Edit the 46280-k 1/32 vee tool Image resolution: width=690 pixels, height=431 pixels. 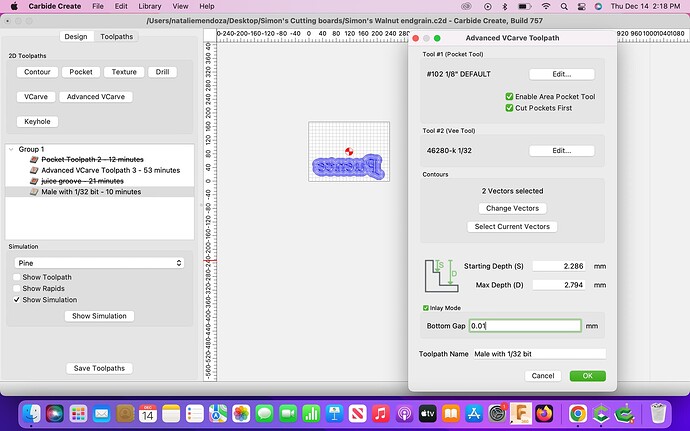tap(562, 151)
